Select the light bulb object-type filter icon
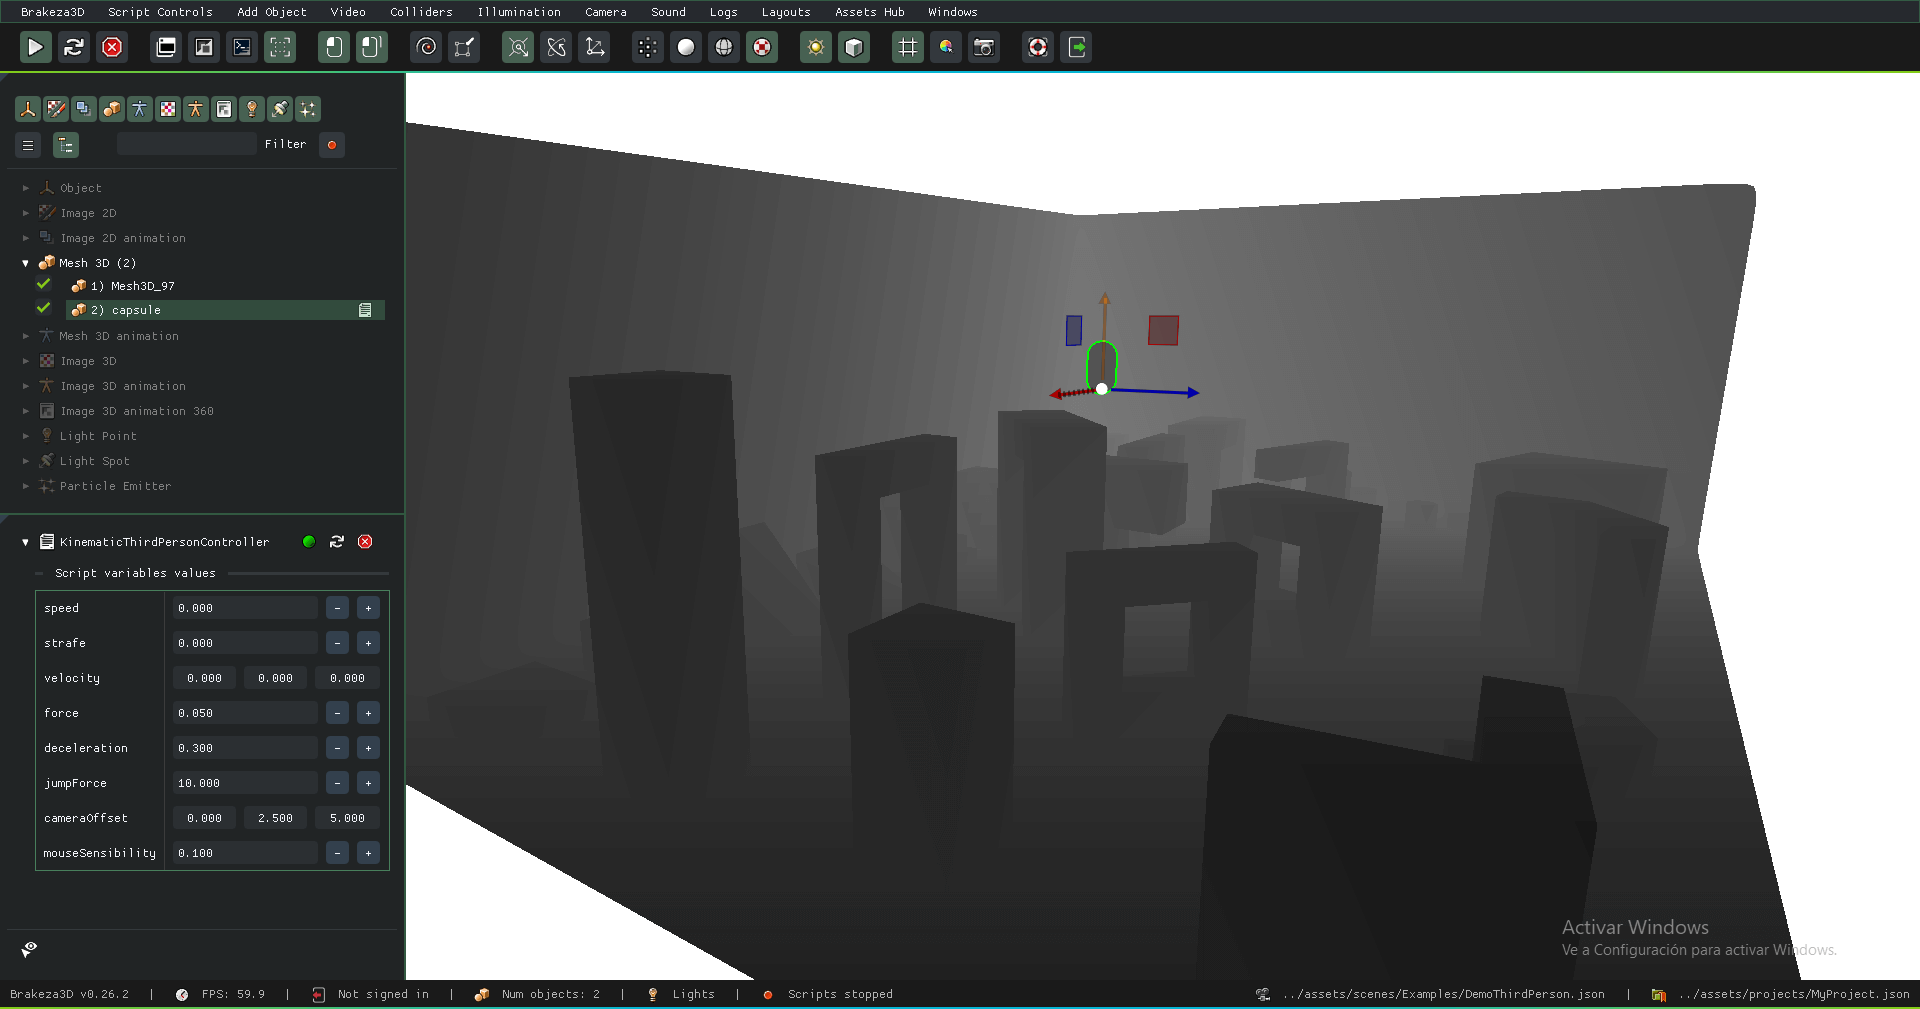Image resolution: width=1920 pixels, height=1009 pixels. click(252, 109)
